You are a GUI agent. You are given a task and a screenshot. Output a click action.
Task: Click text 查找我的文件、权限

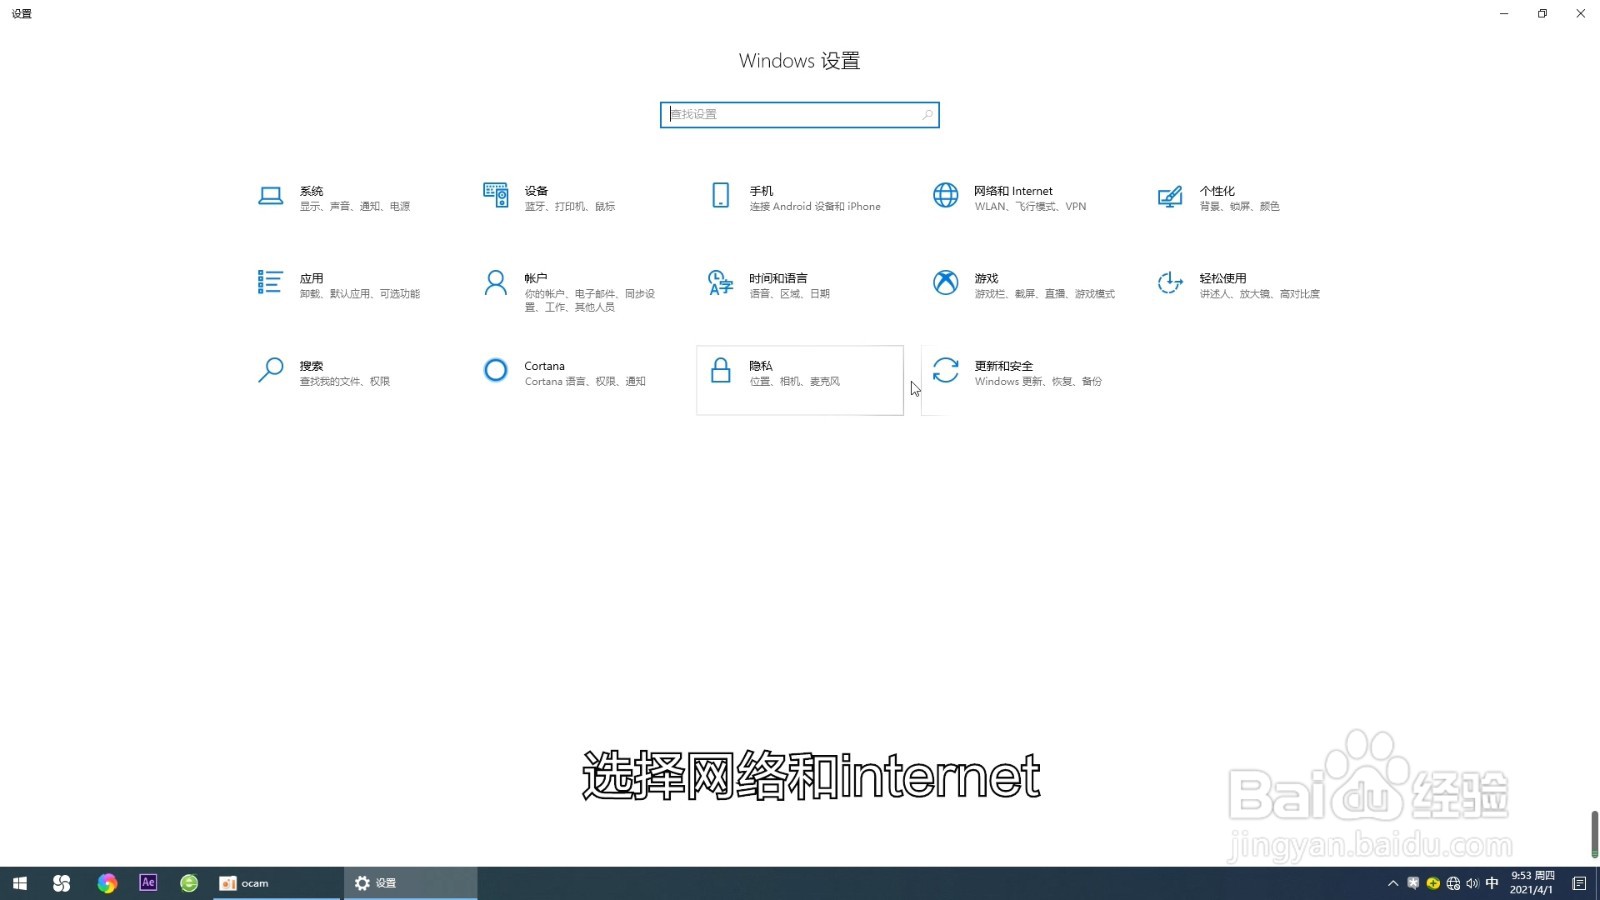(345, 382)
